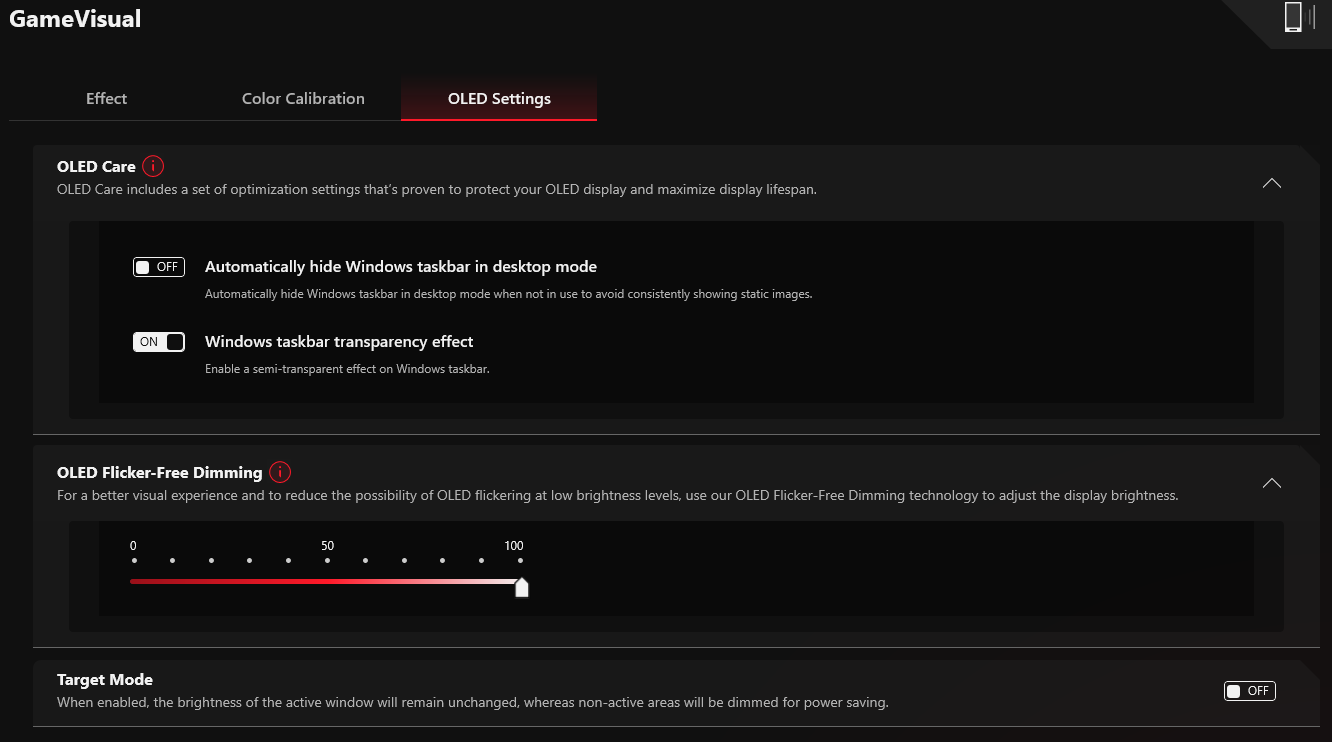Click the device icon in top-right corner
The height and width of the screenshot is (742, 1332).
(x=1299, y=17)
